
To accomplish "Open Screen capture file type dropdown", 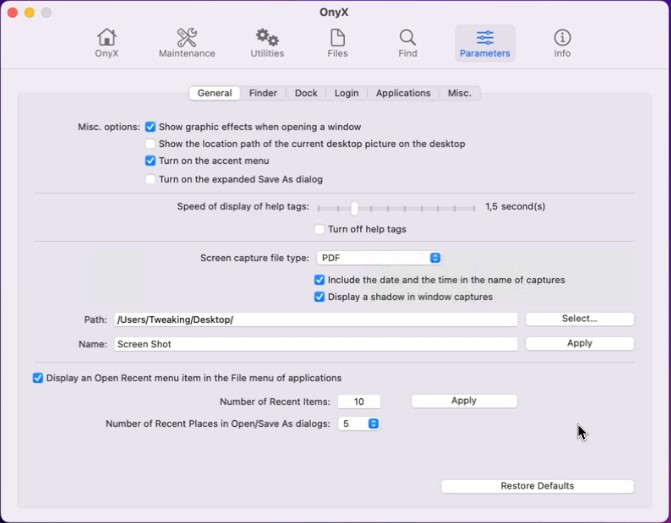I will [x=379, y=258].
